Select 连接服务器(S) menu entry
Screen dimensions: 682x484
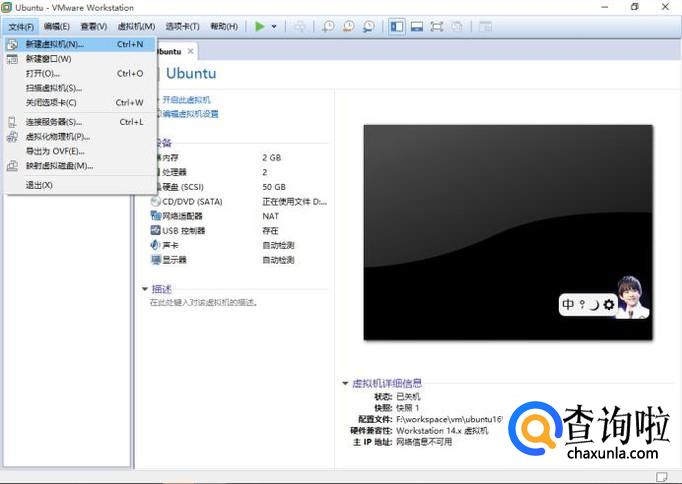[53, 122]
